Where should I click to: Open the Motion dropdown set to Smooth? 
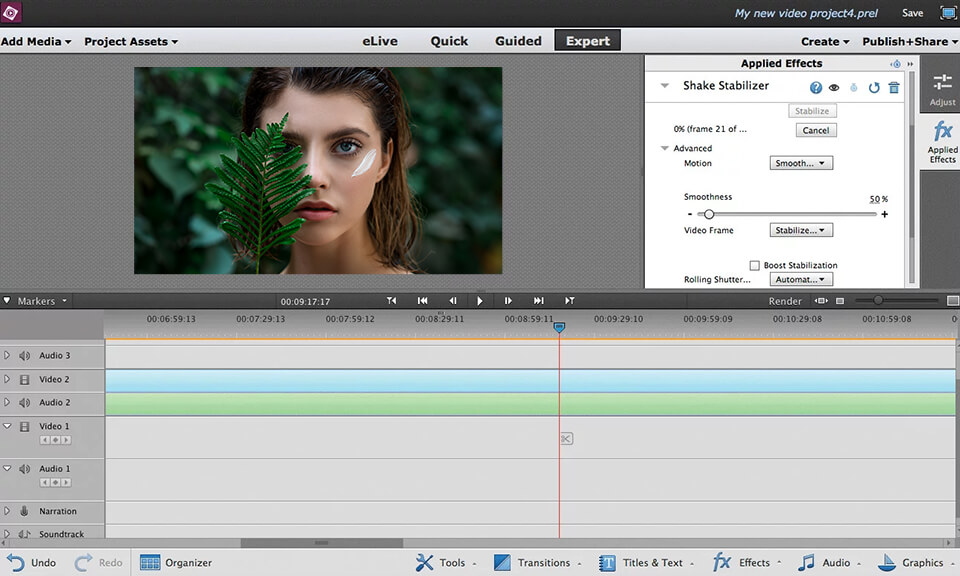coord(800,162)
